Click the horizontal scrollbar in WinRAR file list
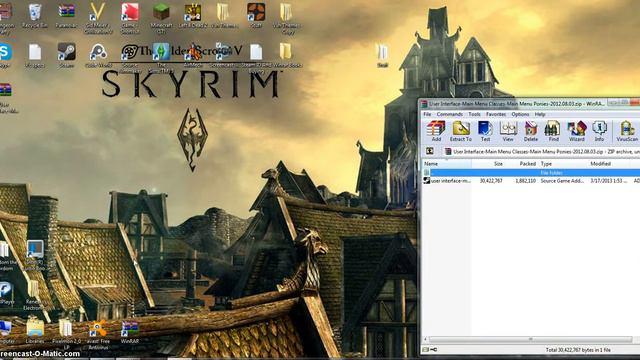The height and width of the screenshot is (360, 640). 530,339
